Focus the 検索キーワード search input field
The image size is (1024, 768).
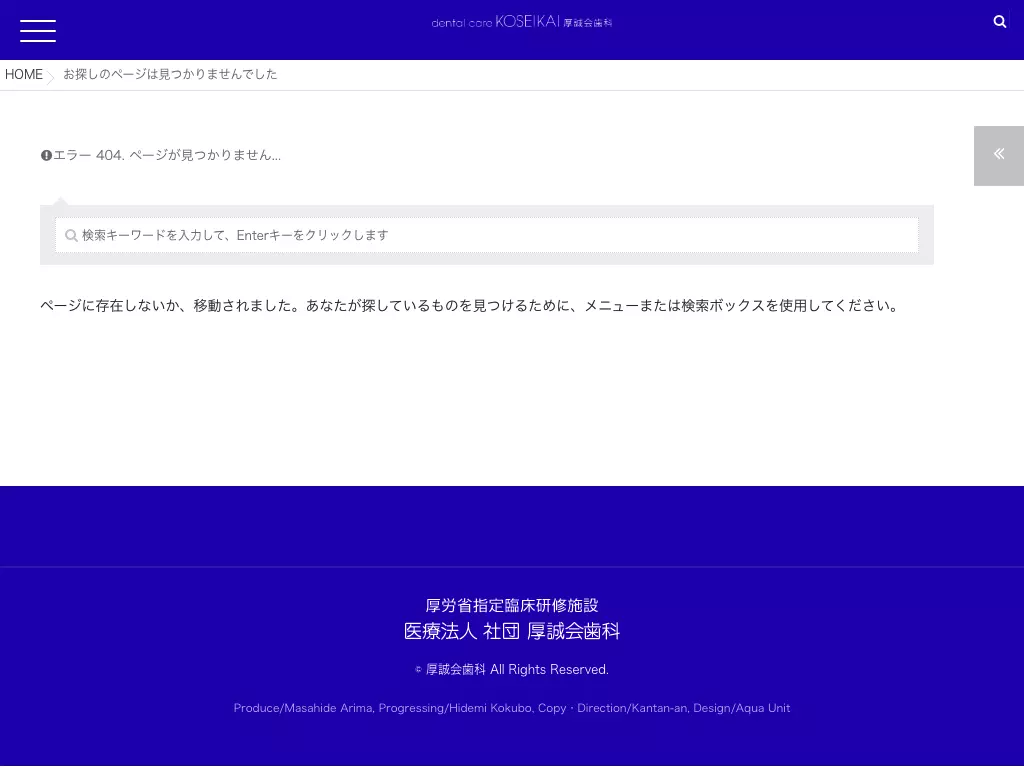click(487, 235)
